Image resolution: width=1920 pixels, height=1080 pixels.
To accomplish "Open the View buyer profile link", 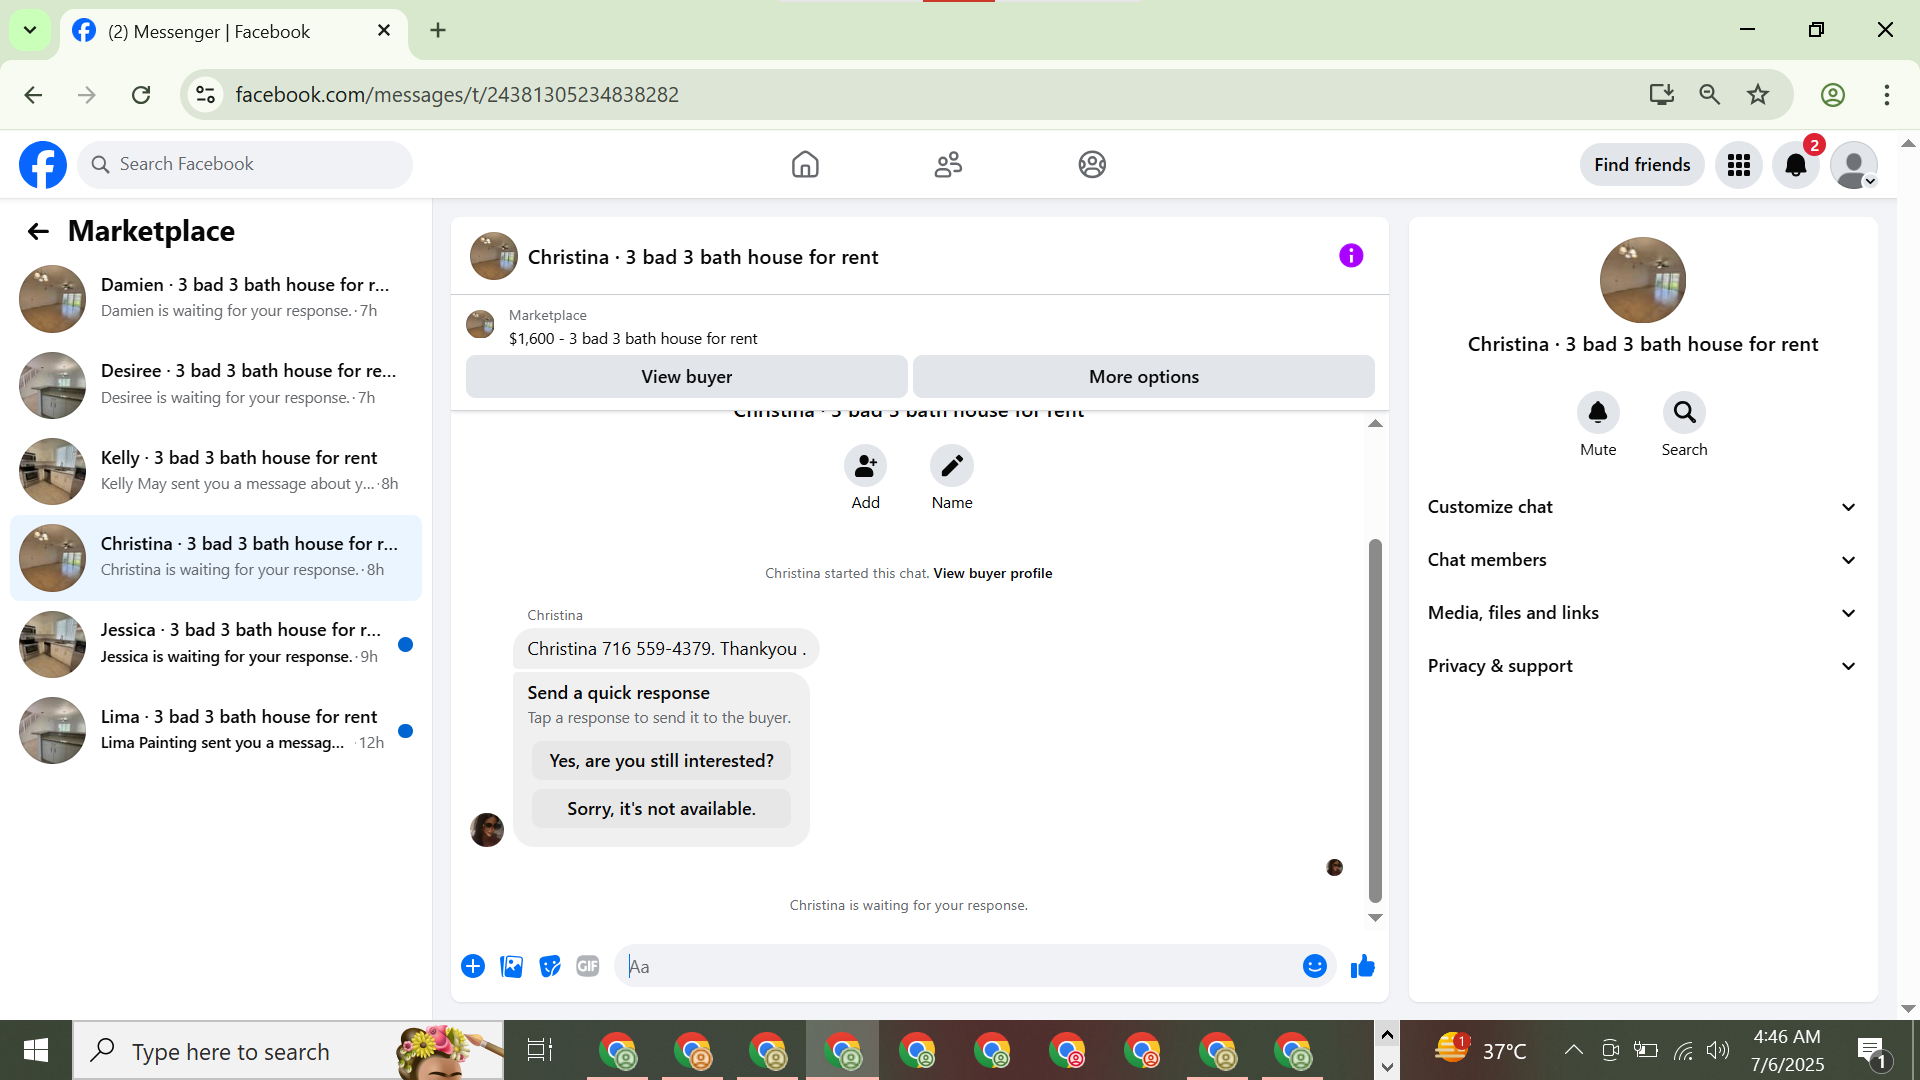I will click(x=993, y=573).
